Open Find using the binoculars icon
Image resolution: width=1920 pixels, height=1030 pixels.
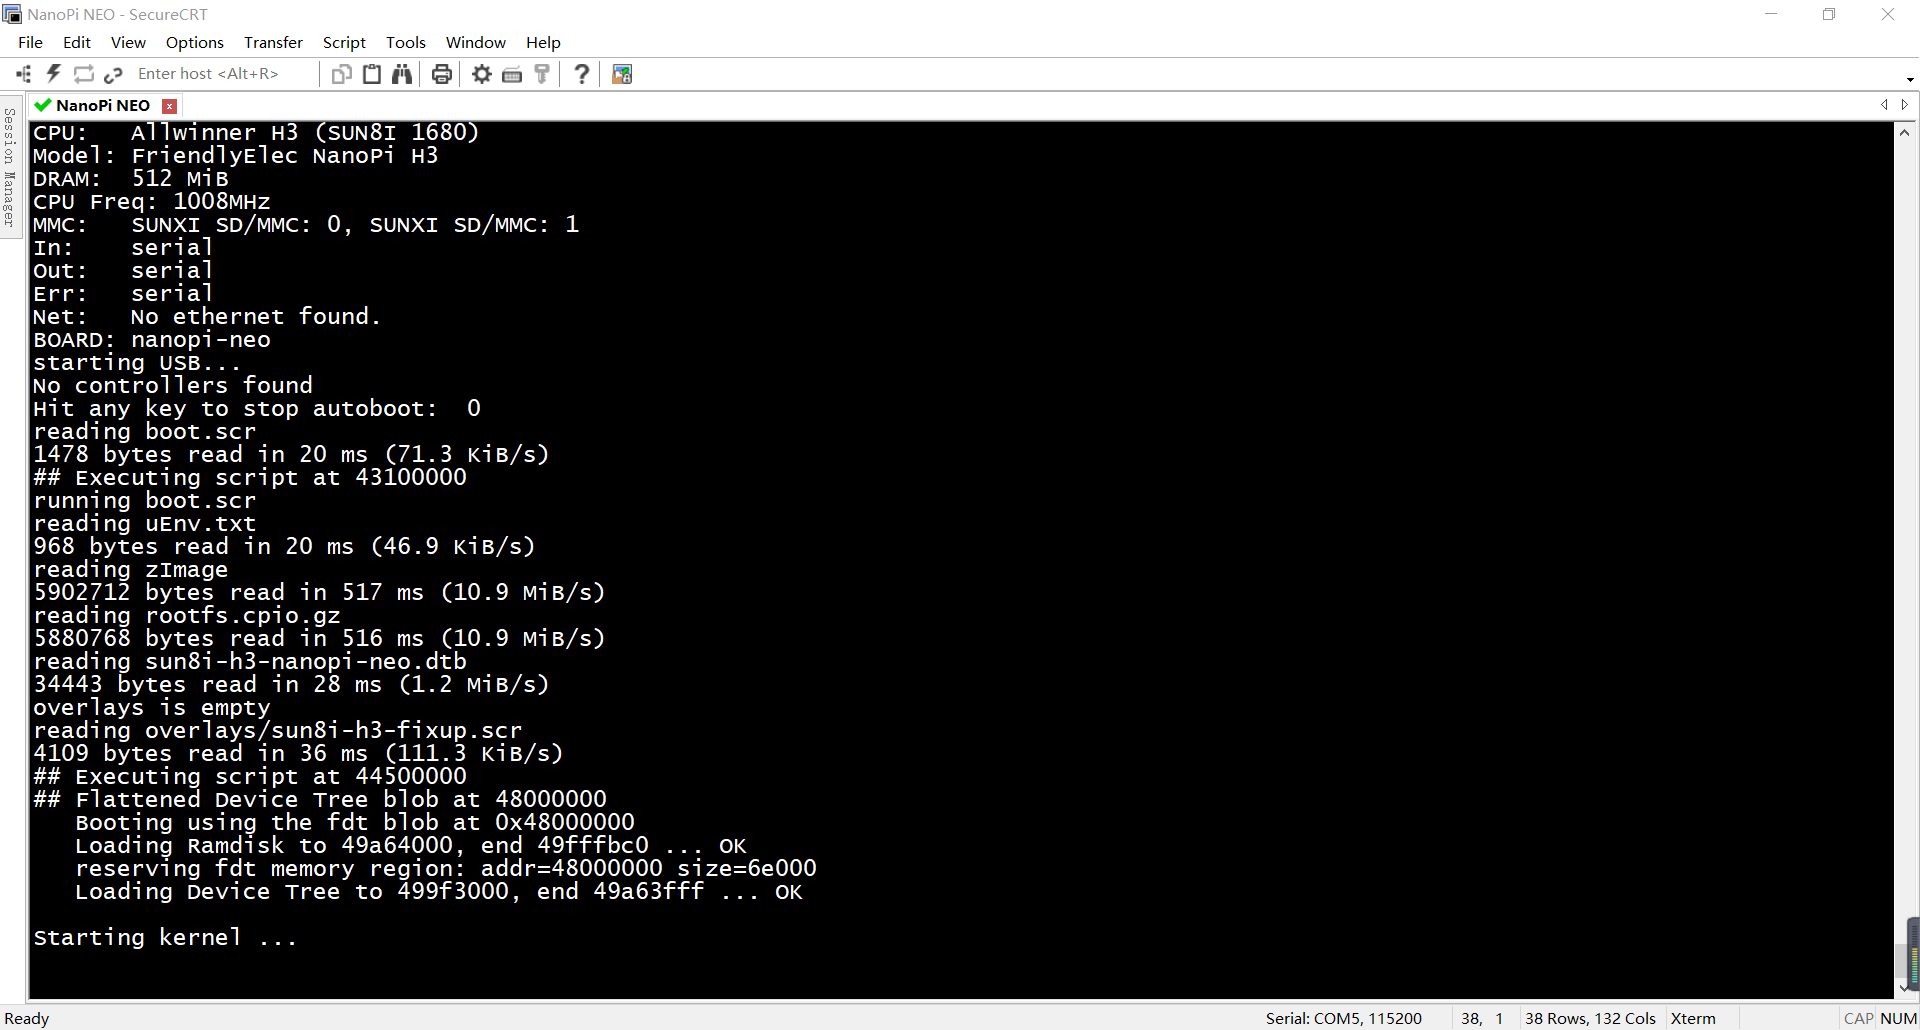click(401, 74)
